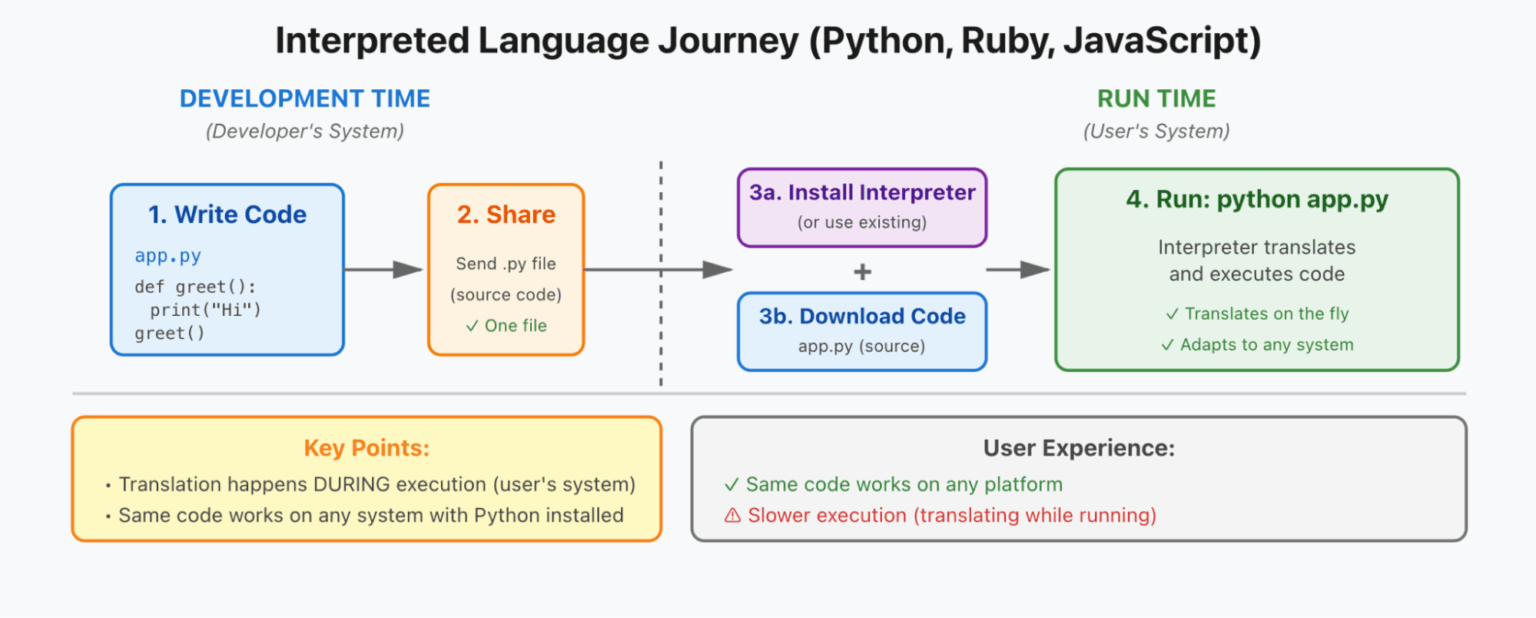1536x618 pixels.
Task: Click the checkmark next to One file
Action: point(472,325)
